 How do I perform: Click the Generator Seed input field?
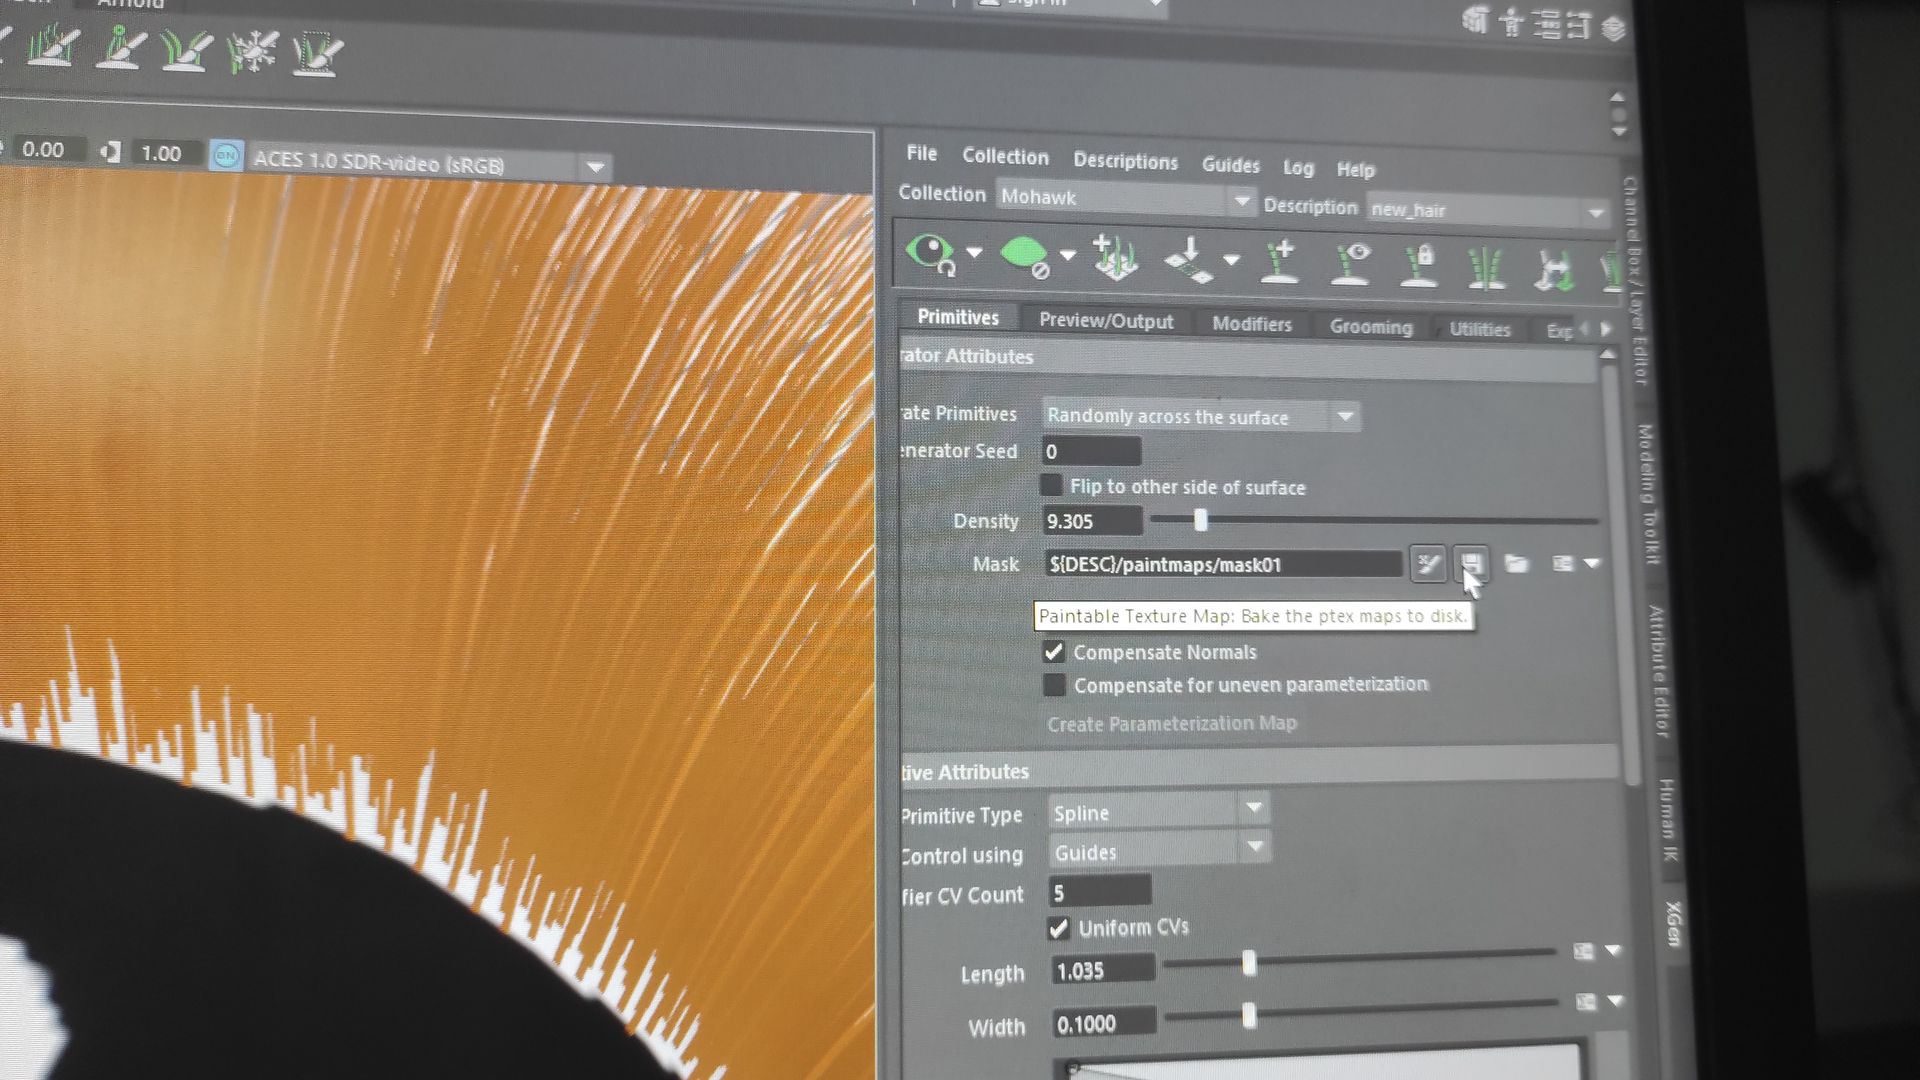(1090, 452)
